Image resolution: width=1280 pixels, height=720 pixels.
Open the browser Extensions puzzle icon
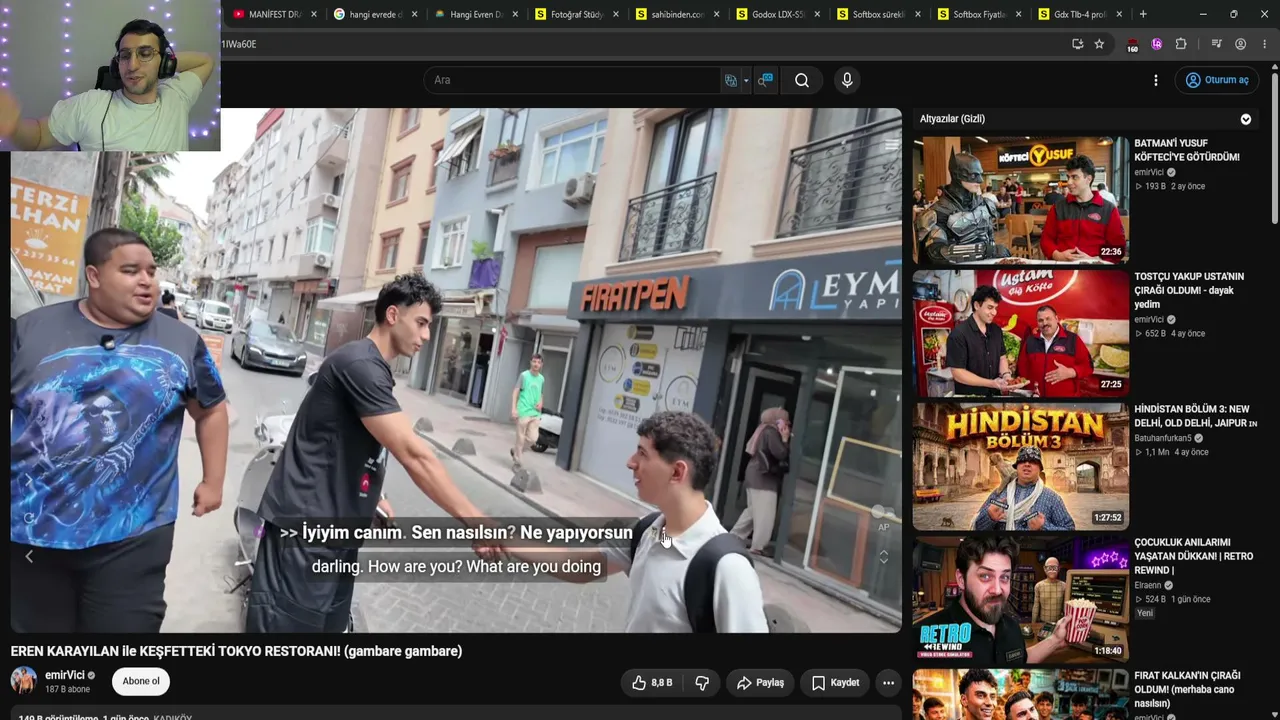pyautogui.click(x=1181, y=44)
